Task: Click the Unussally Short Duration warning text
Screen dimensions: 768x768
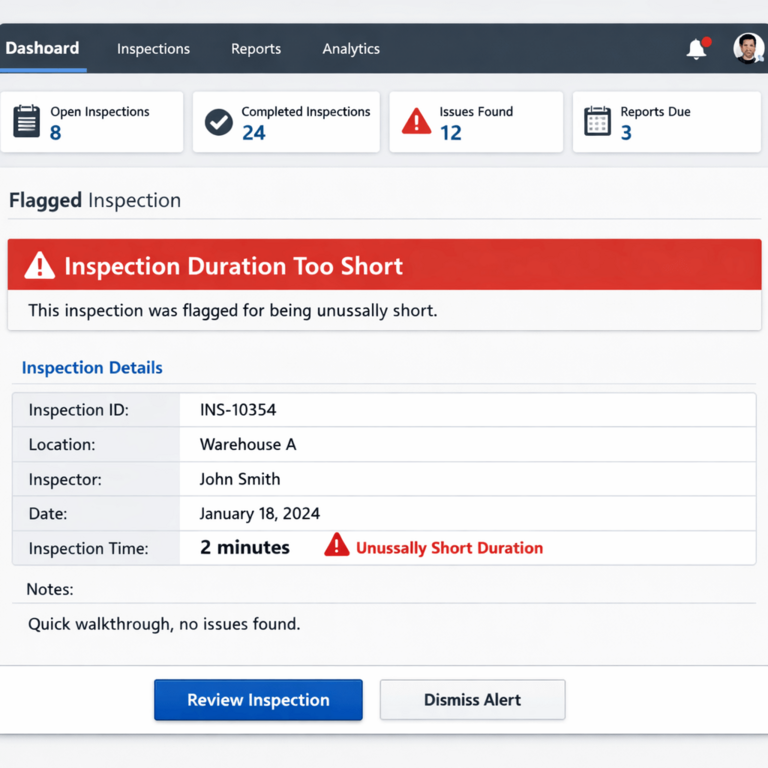Action: (x=449, y=548)
